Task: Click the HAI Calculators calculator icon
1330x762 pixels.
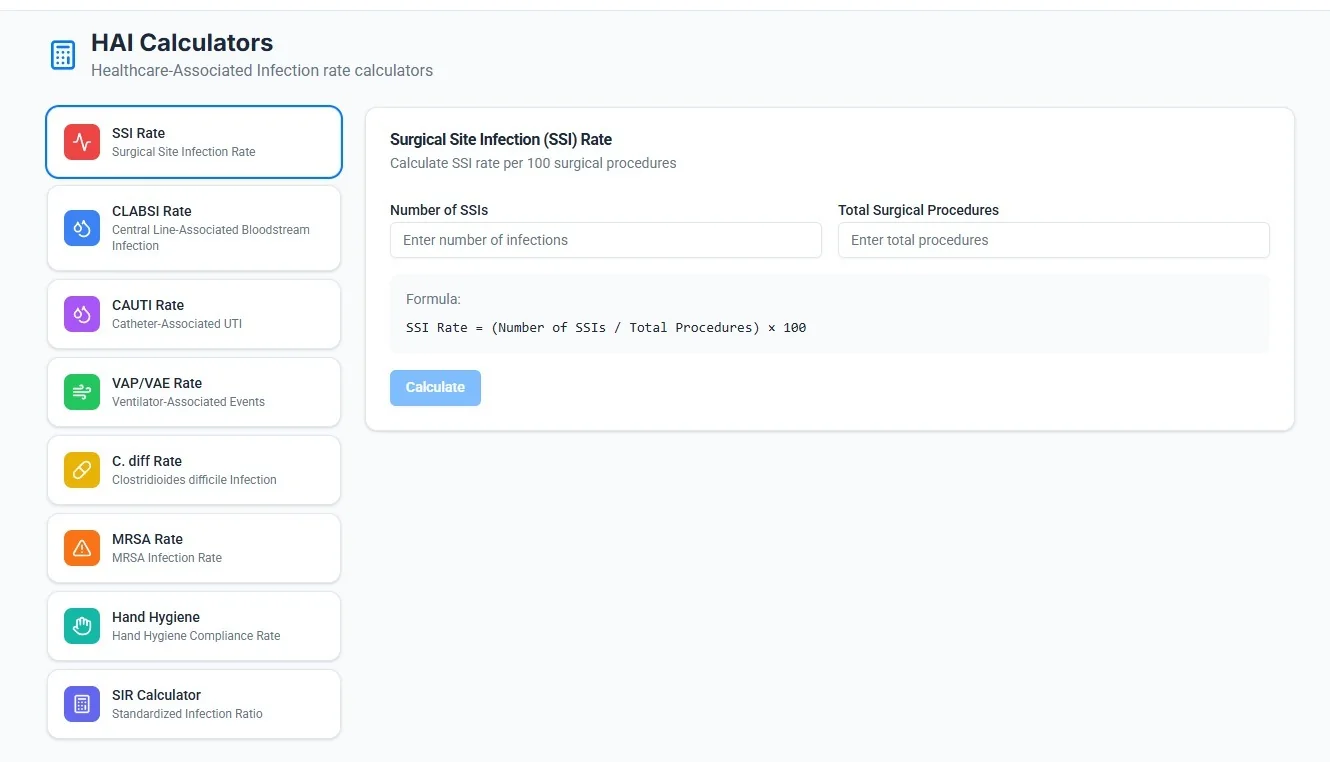Action: (63, 56)
